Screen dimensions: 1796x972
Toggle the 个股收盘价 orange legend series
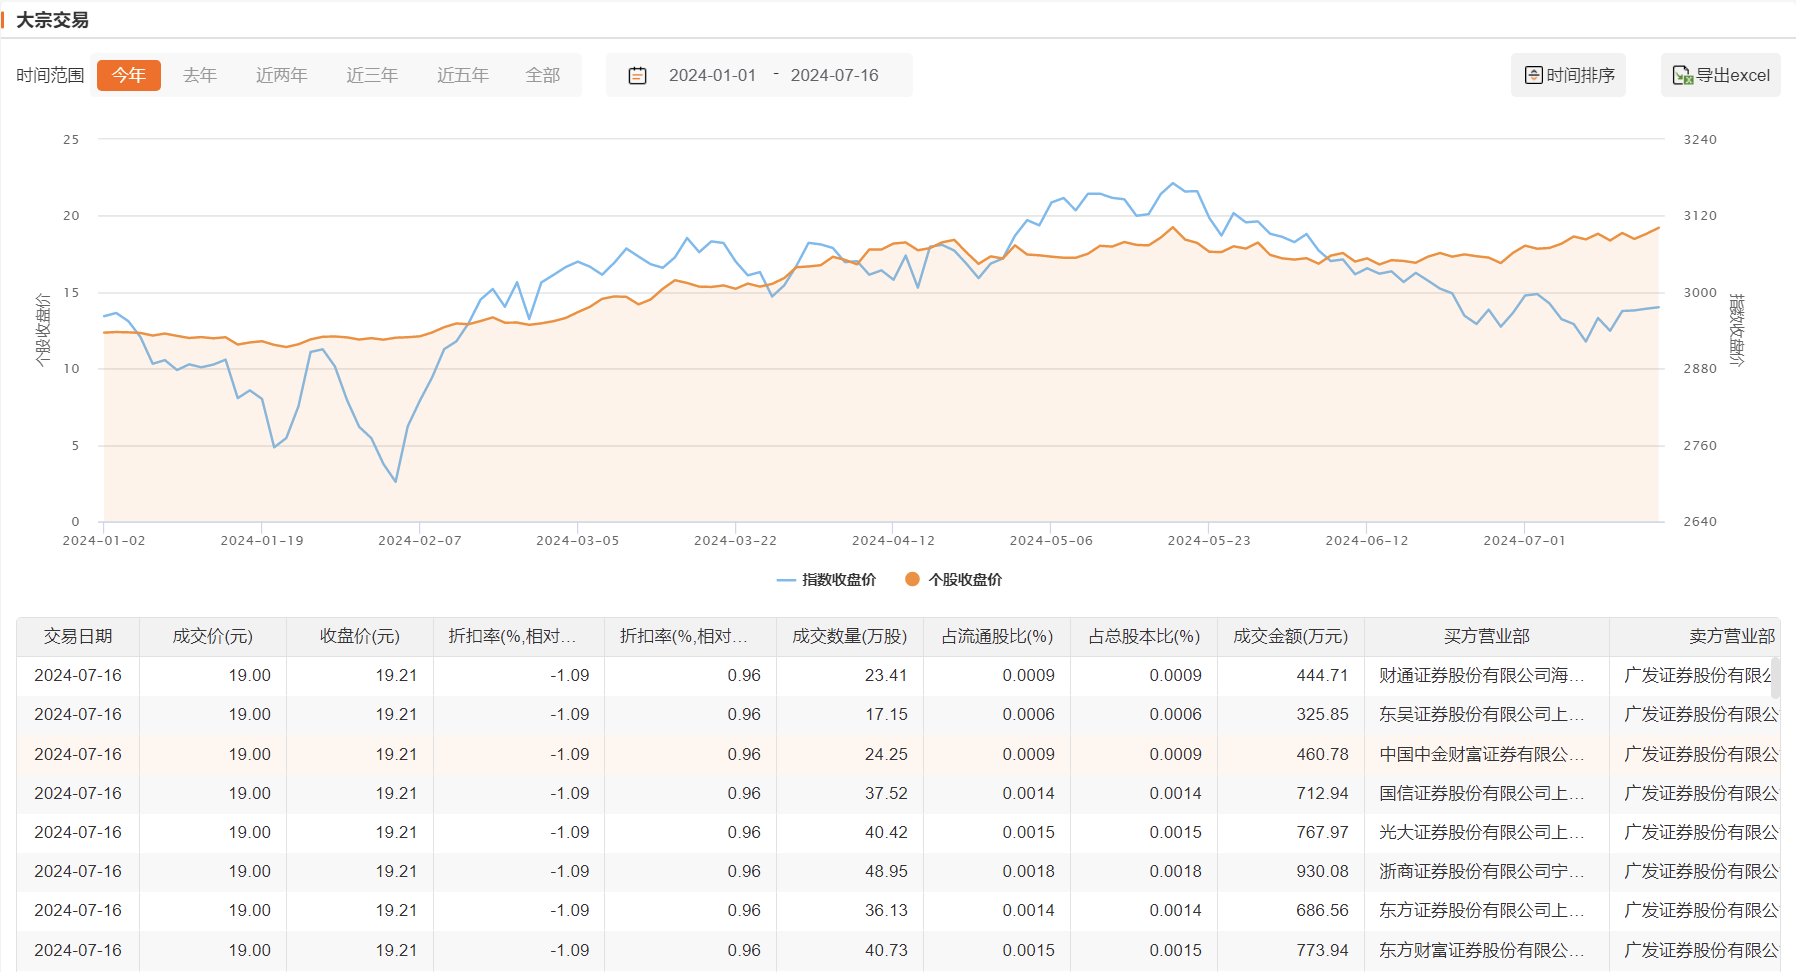(953, 580)
